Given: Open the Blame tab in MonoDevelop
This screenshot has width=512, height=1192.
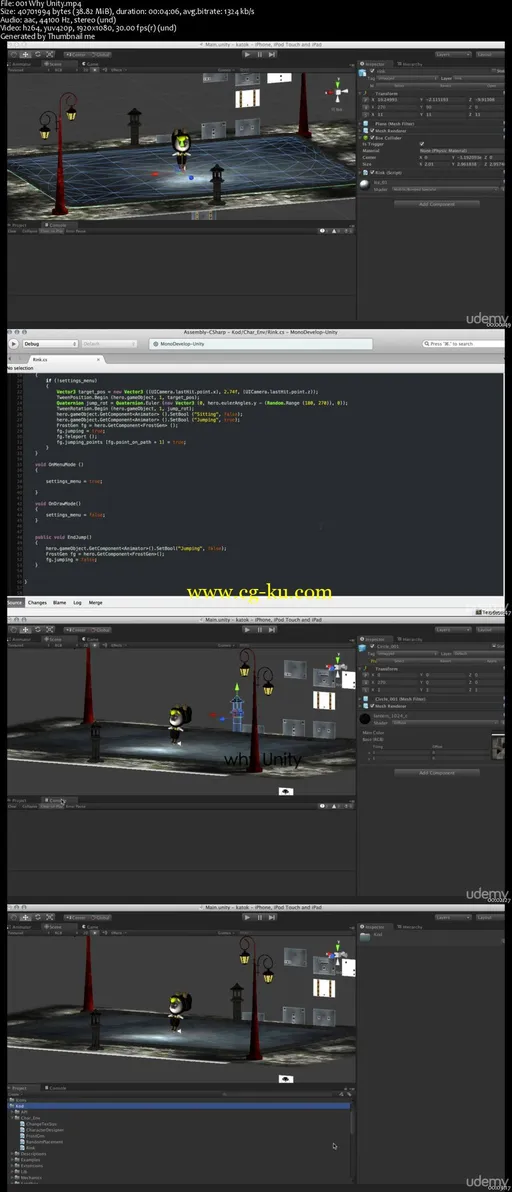Looking at the screenshot, I should pyautogui.click(x=59, y=602).
